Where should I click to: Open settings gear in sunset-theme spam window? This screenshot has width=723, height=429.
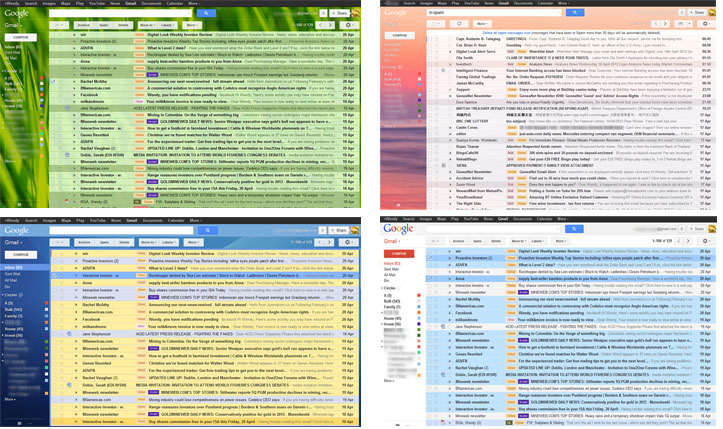[705, 24]
